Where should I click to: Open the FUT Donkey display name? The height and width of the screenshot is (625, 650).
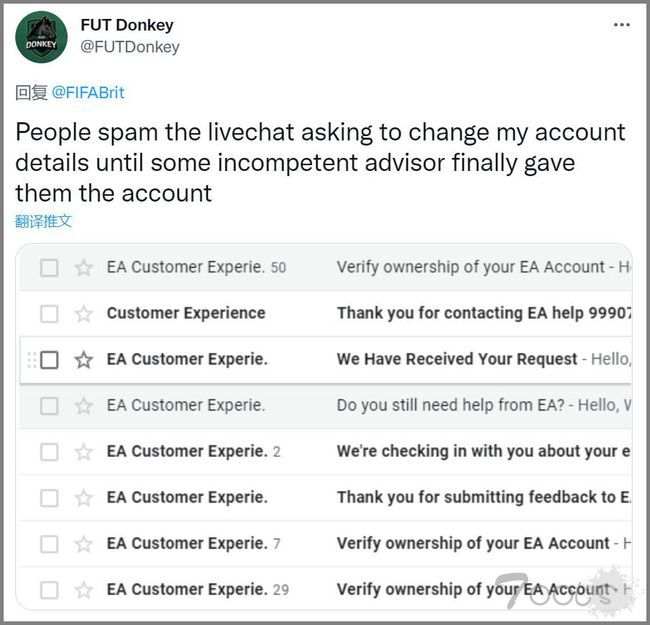129,25
